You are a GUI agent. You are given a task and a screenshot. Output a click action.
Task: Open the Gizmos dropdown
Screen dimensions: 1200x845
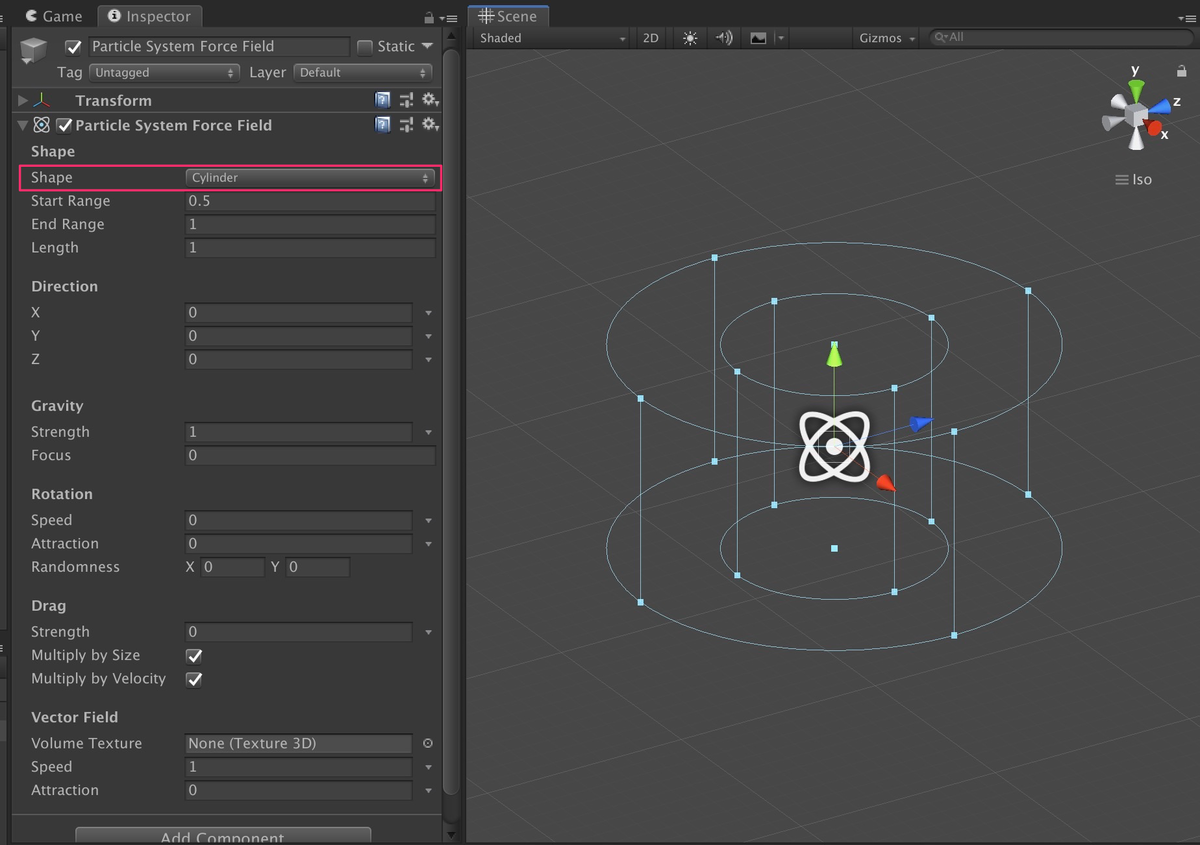click(887, 38)
